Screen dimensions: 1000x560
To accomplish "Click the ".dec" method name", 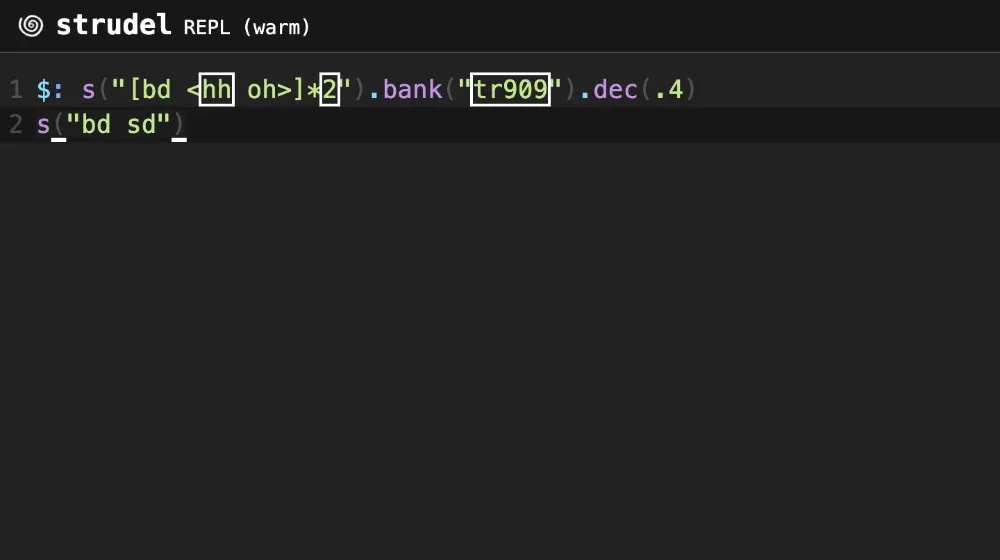I will pyautogui.click(x=608, y=89).
